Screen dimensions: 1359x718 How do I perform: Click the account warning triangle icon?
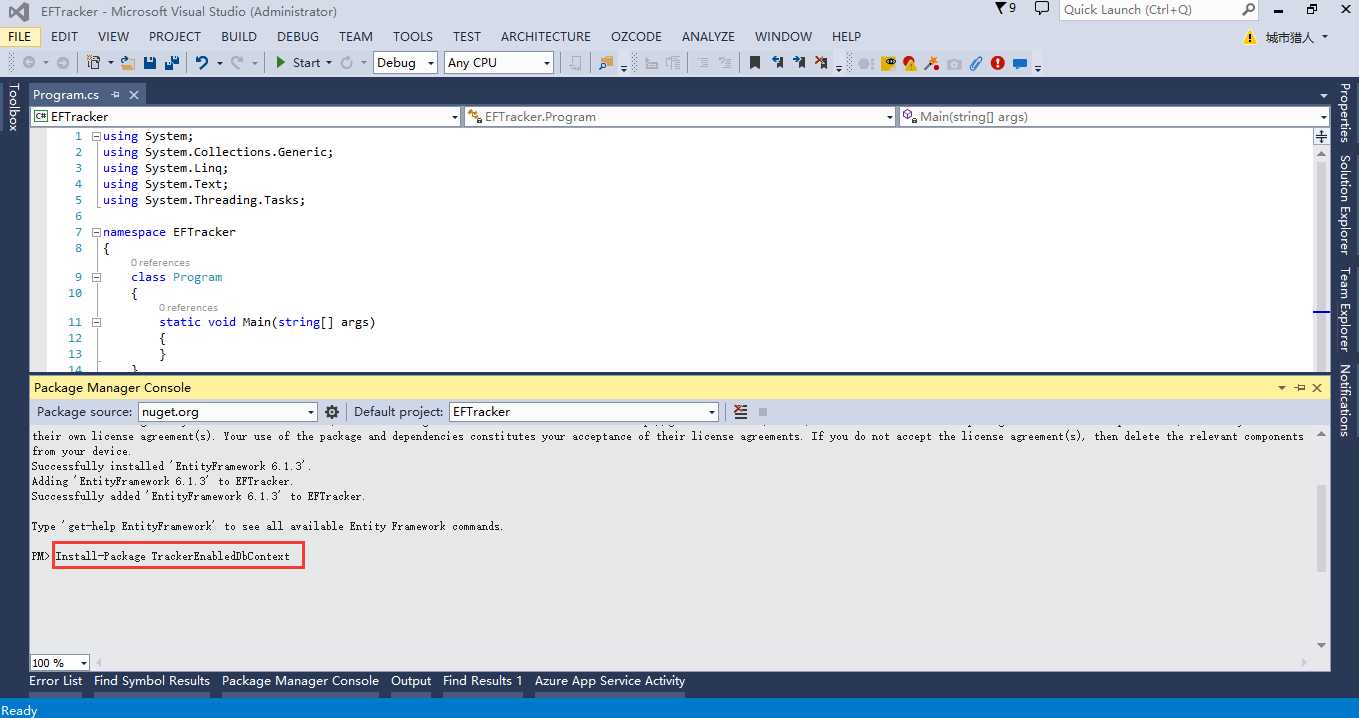[x=1250, y=37]
